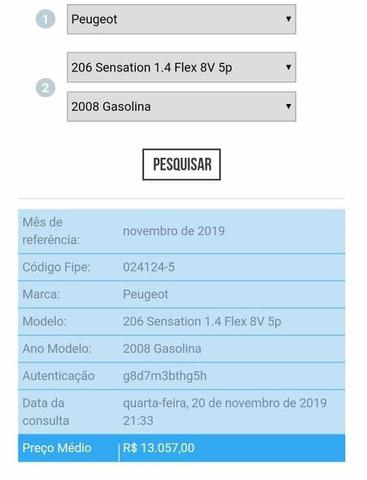This screenshot has height=480, width=367.
Task: Click the Data da consulta value
Action: (225, 412)
